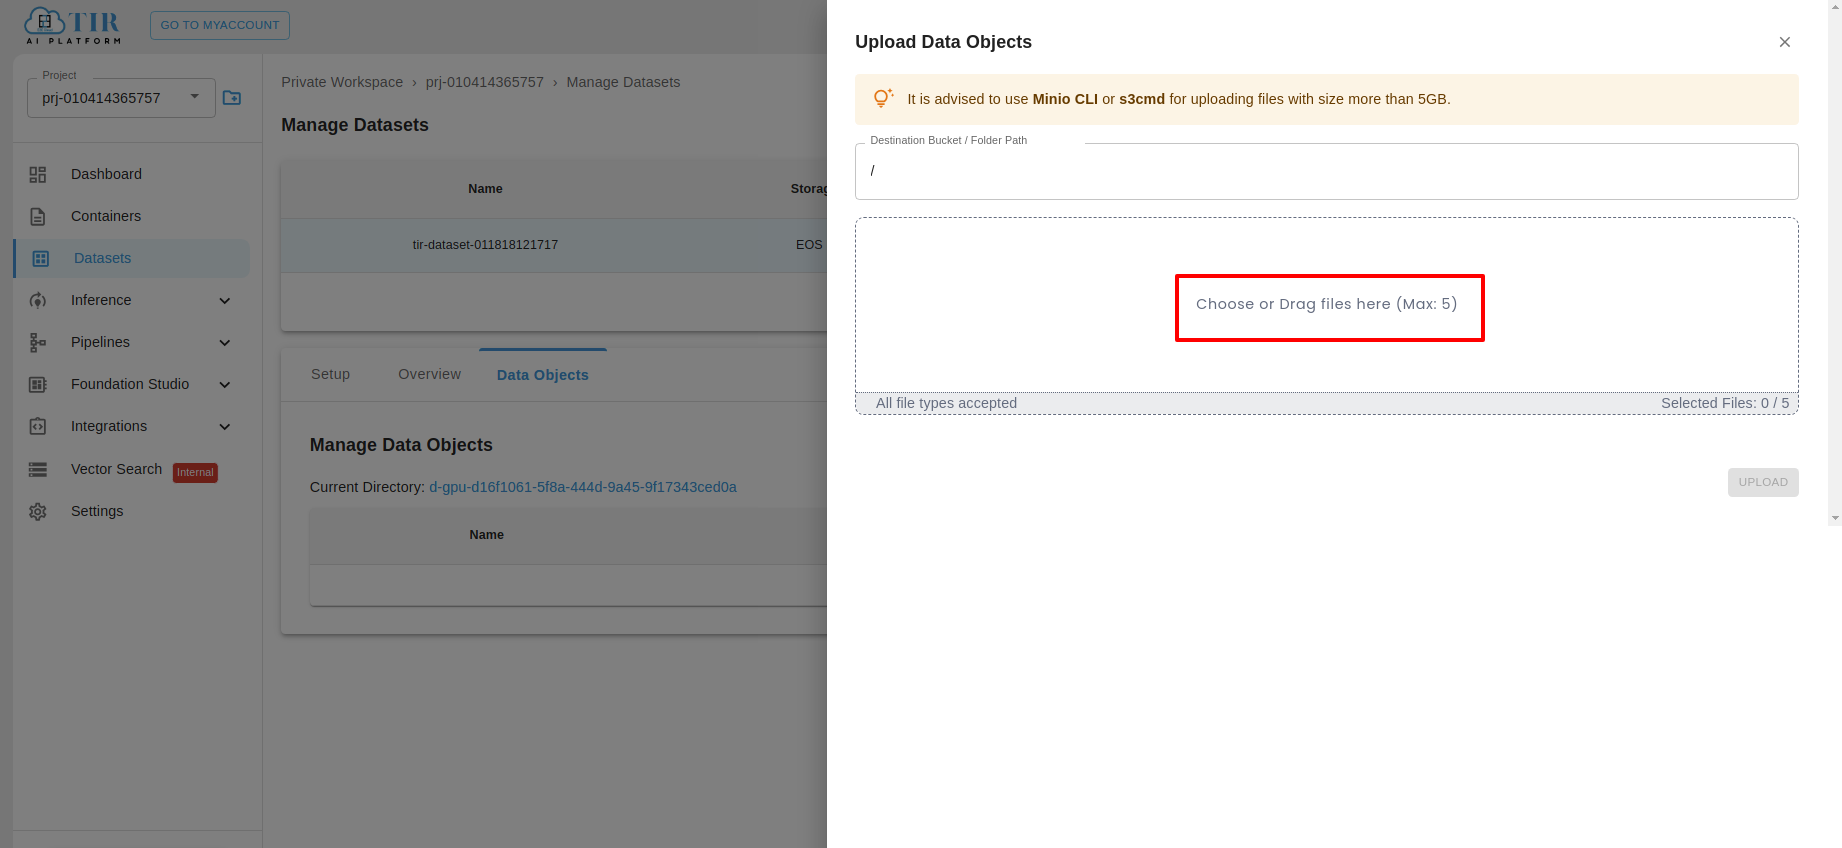This screenshot has height=848, width=1842.
Task: Click the Destination Bucket / Folder Path field
Action: tap(1327, 171)
